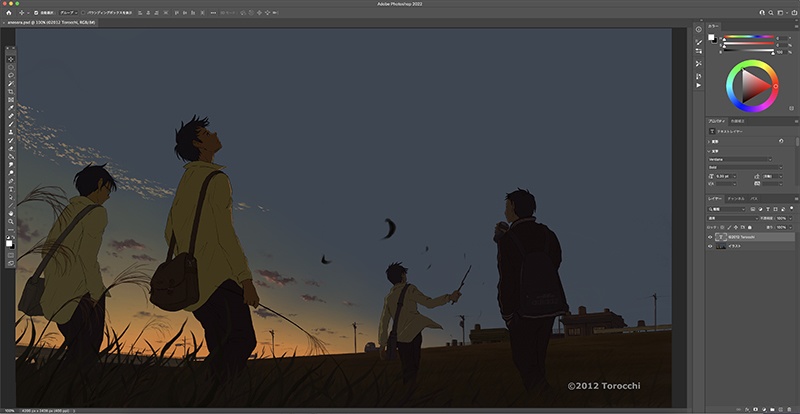
Task: Open the Layers panel menu
Action: click(x=796, y=199)
